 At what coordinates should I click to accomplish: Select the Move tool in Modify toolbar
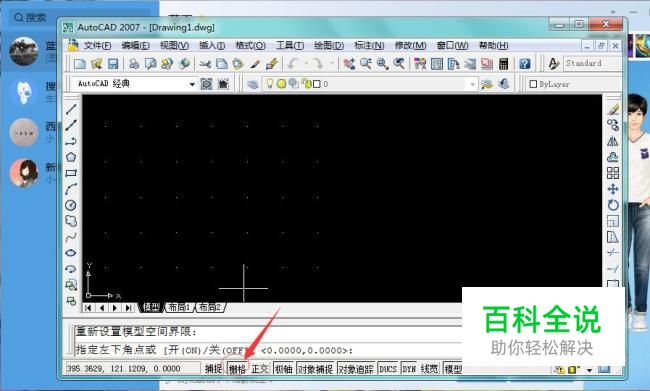(x=613, y=189)
